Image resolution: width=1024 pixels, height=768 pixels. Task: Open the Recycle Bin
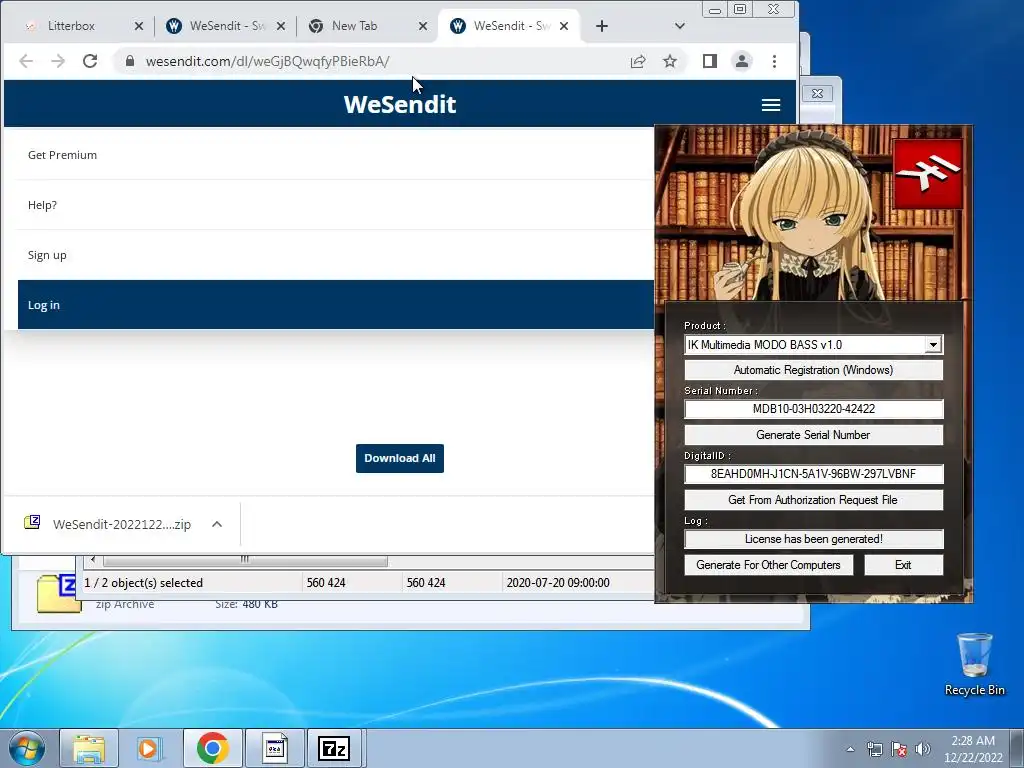[974, 664]
